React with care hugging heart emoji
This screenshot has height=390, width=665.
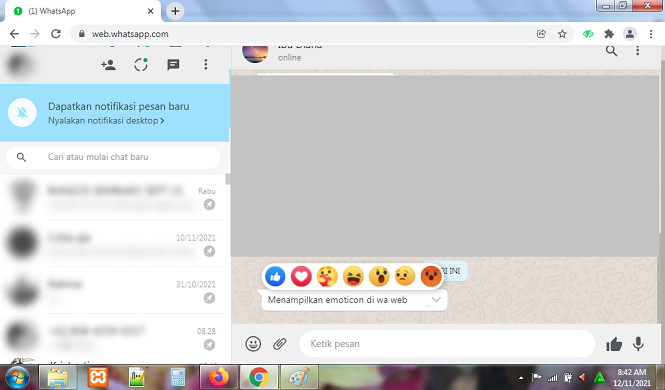pyautogui.click(x=327, y=277)
